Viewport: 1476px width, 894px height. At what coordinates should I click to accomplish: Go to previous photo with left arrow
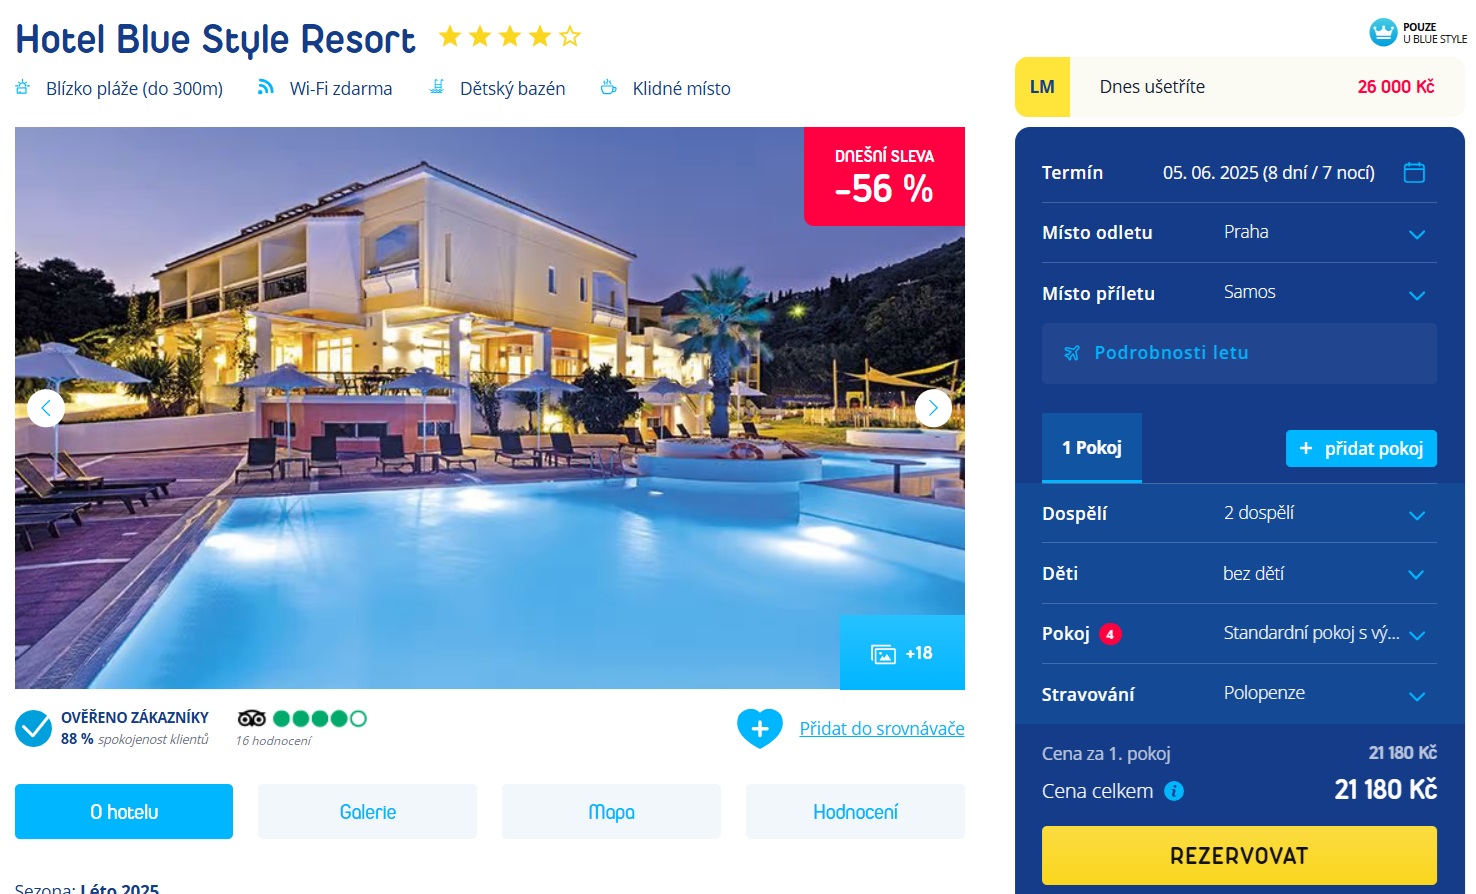[x=46, y=408]
